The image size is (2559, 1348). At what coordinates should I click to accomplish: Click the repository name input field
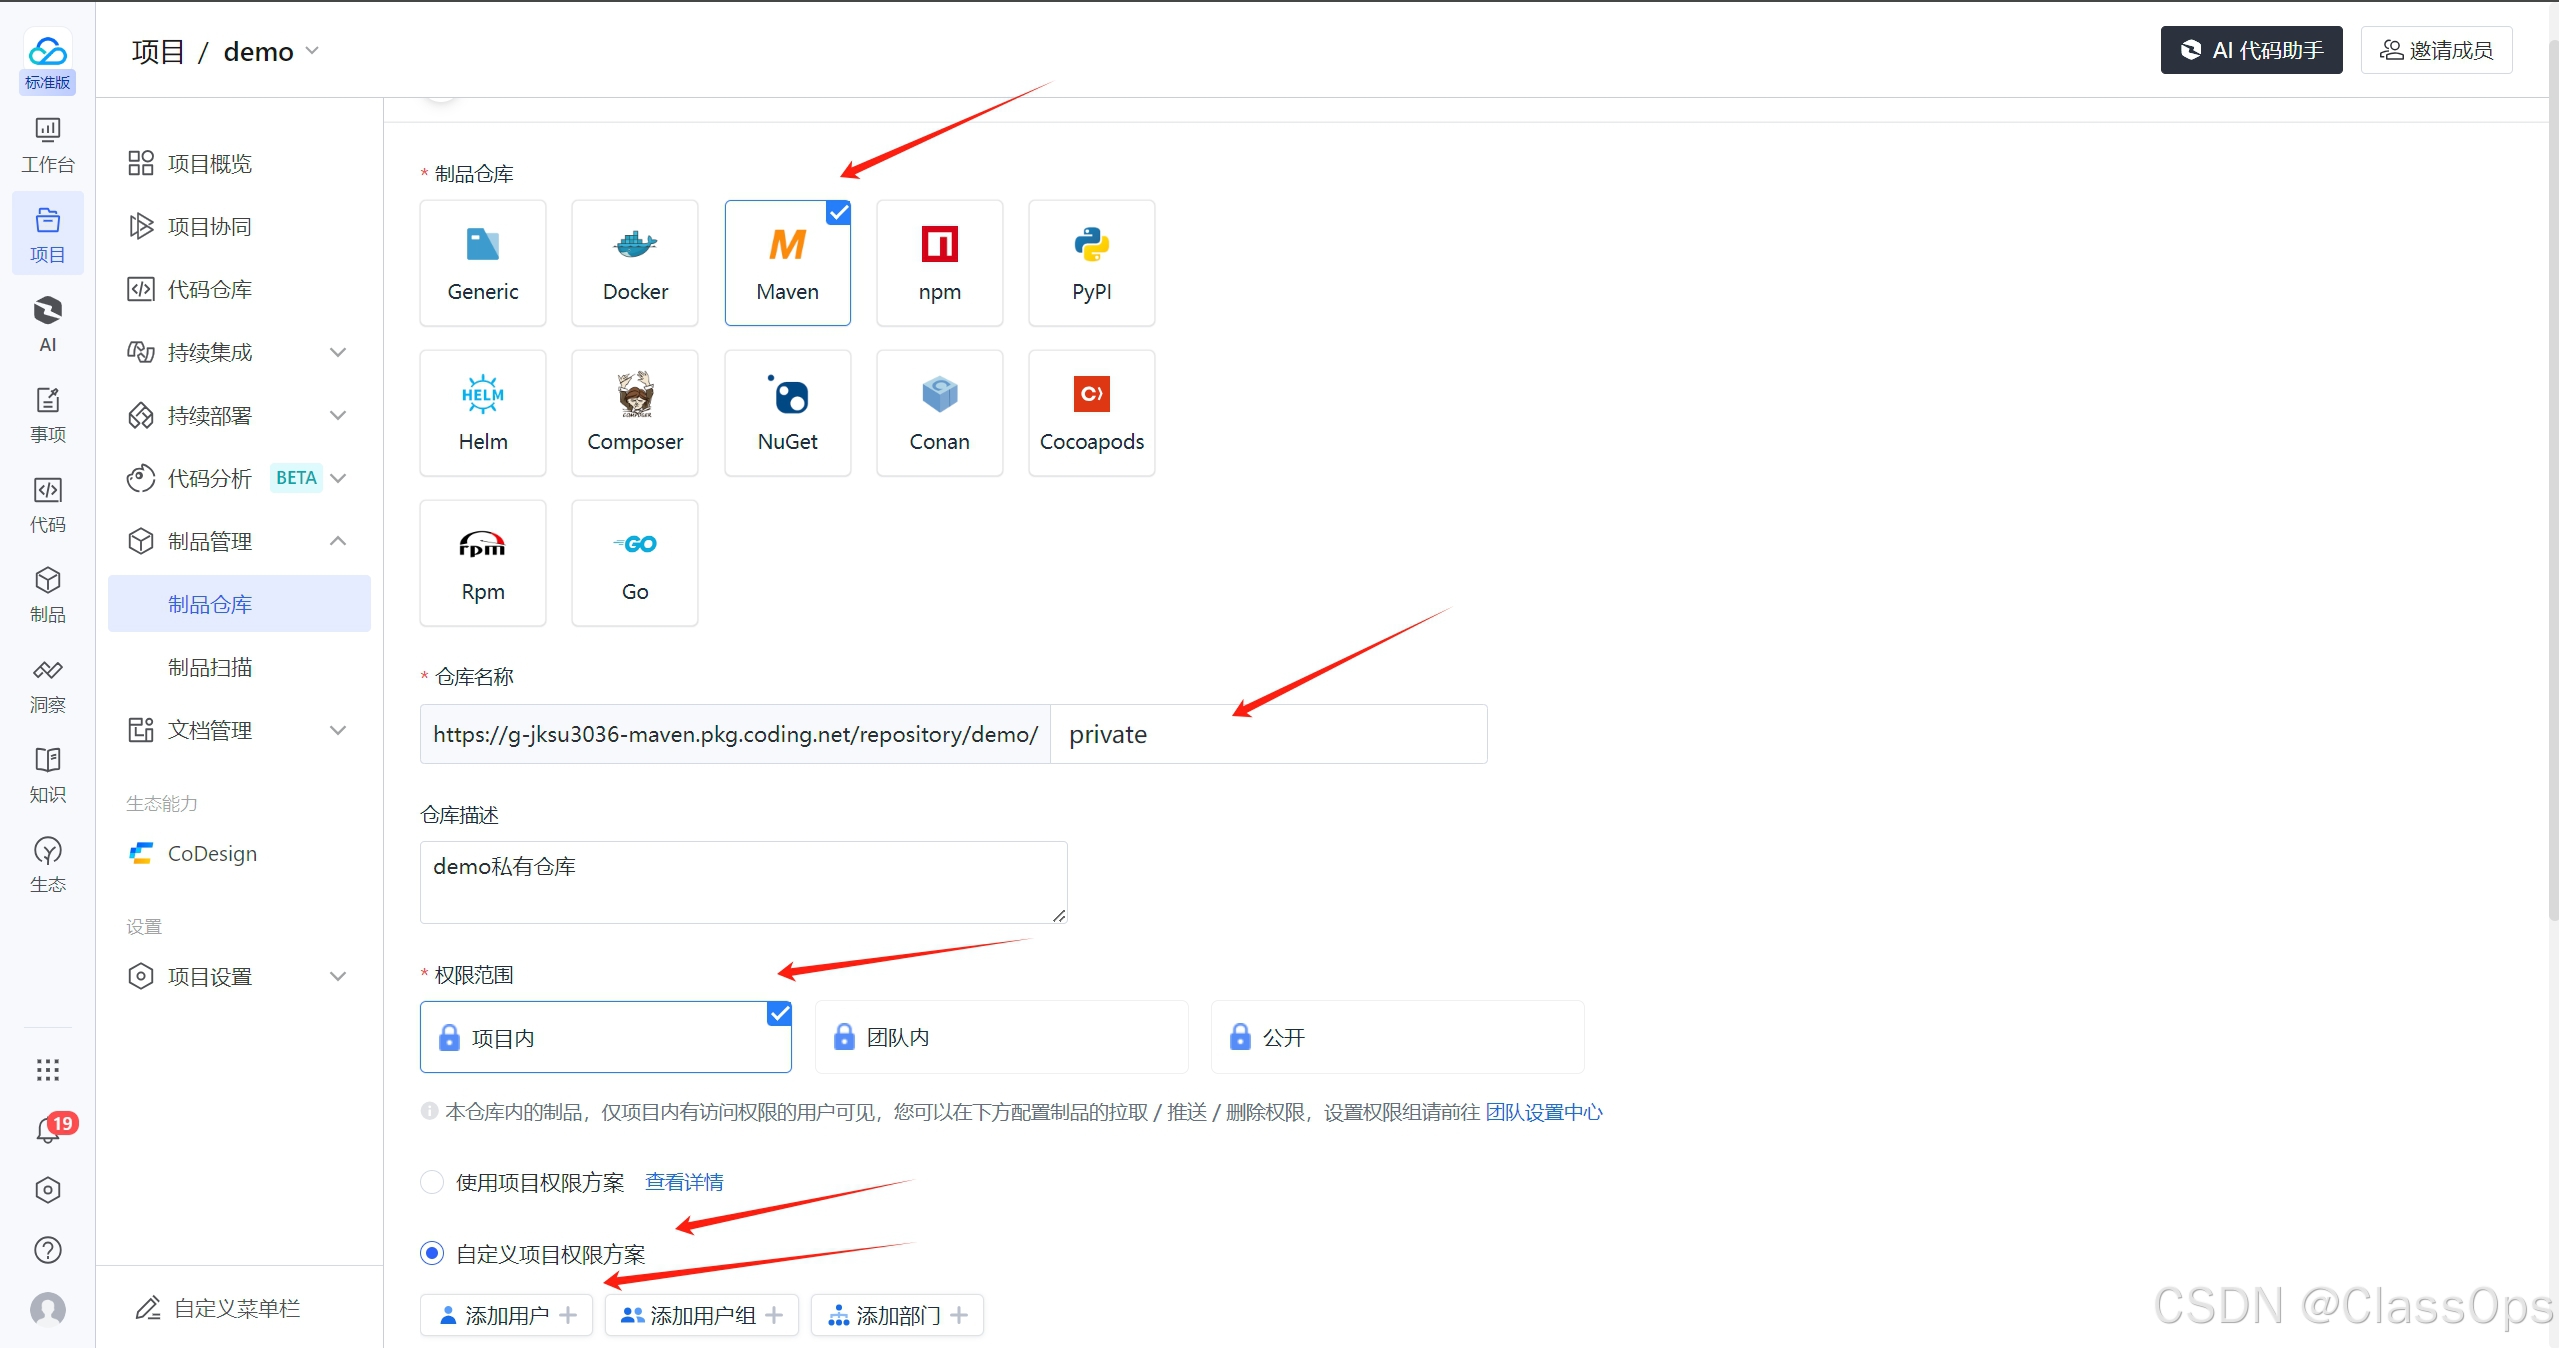tap(1267, 734)
